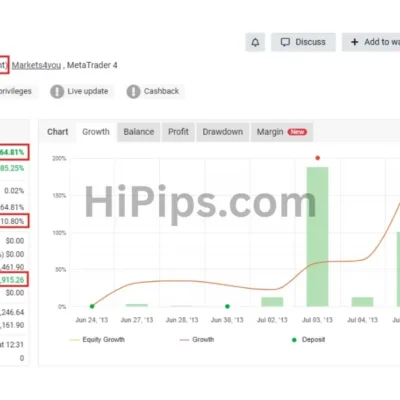Click the red New badge on Margin
This screenshot has height=400, width=400.
click(x=297, y=132)
